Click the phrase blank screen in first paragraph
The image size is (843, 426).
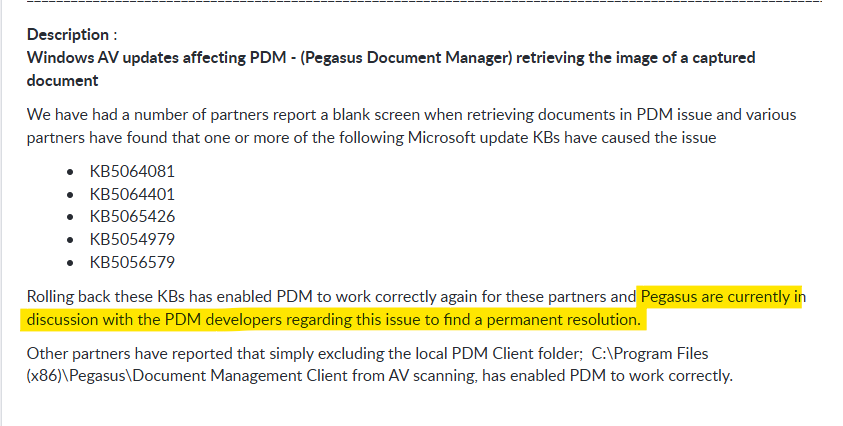pos(376,115)
